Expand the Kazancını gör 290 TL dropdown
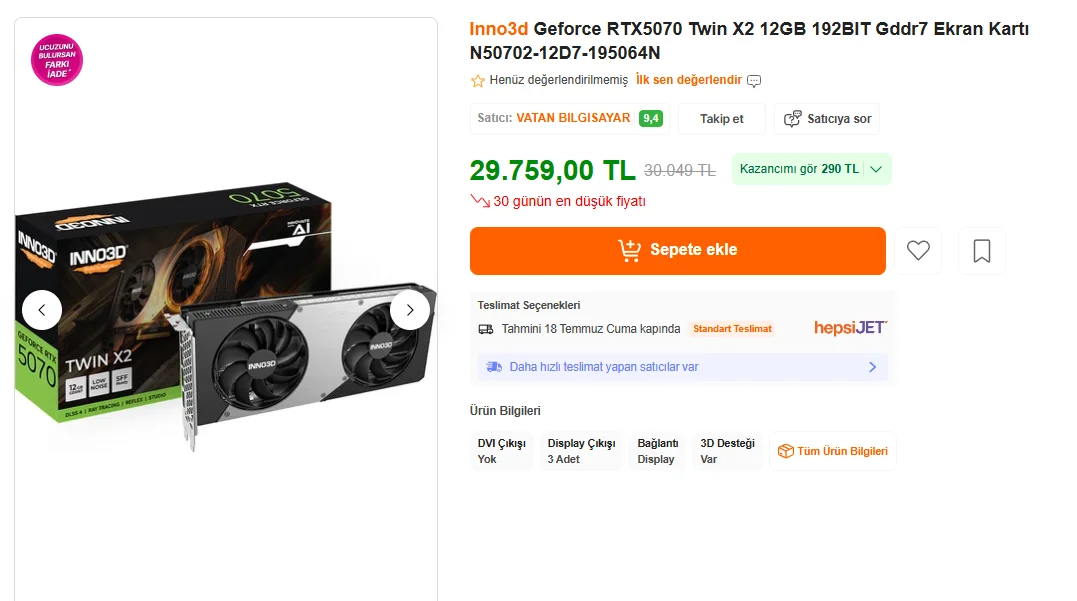The width and height of the screenshot is (1077, 601). pos(811,169)
